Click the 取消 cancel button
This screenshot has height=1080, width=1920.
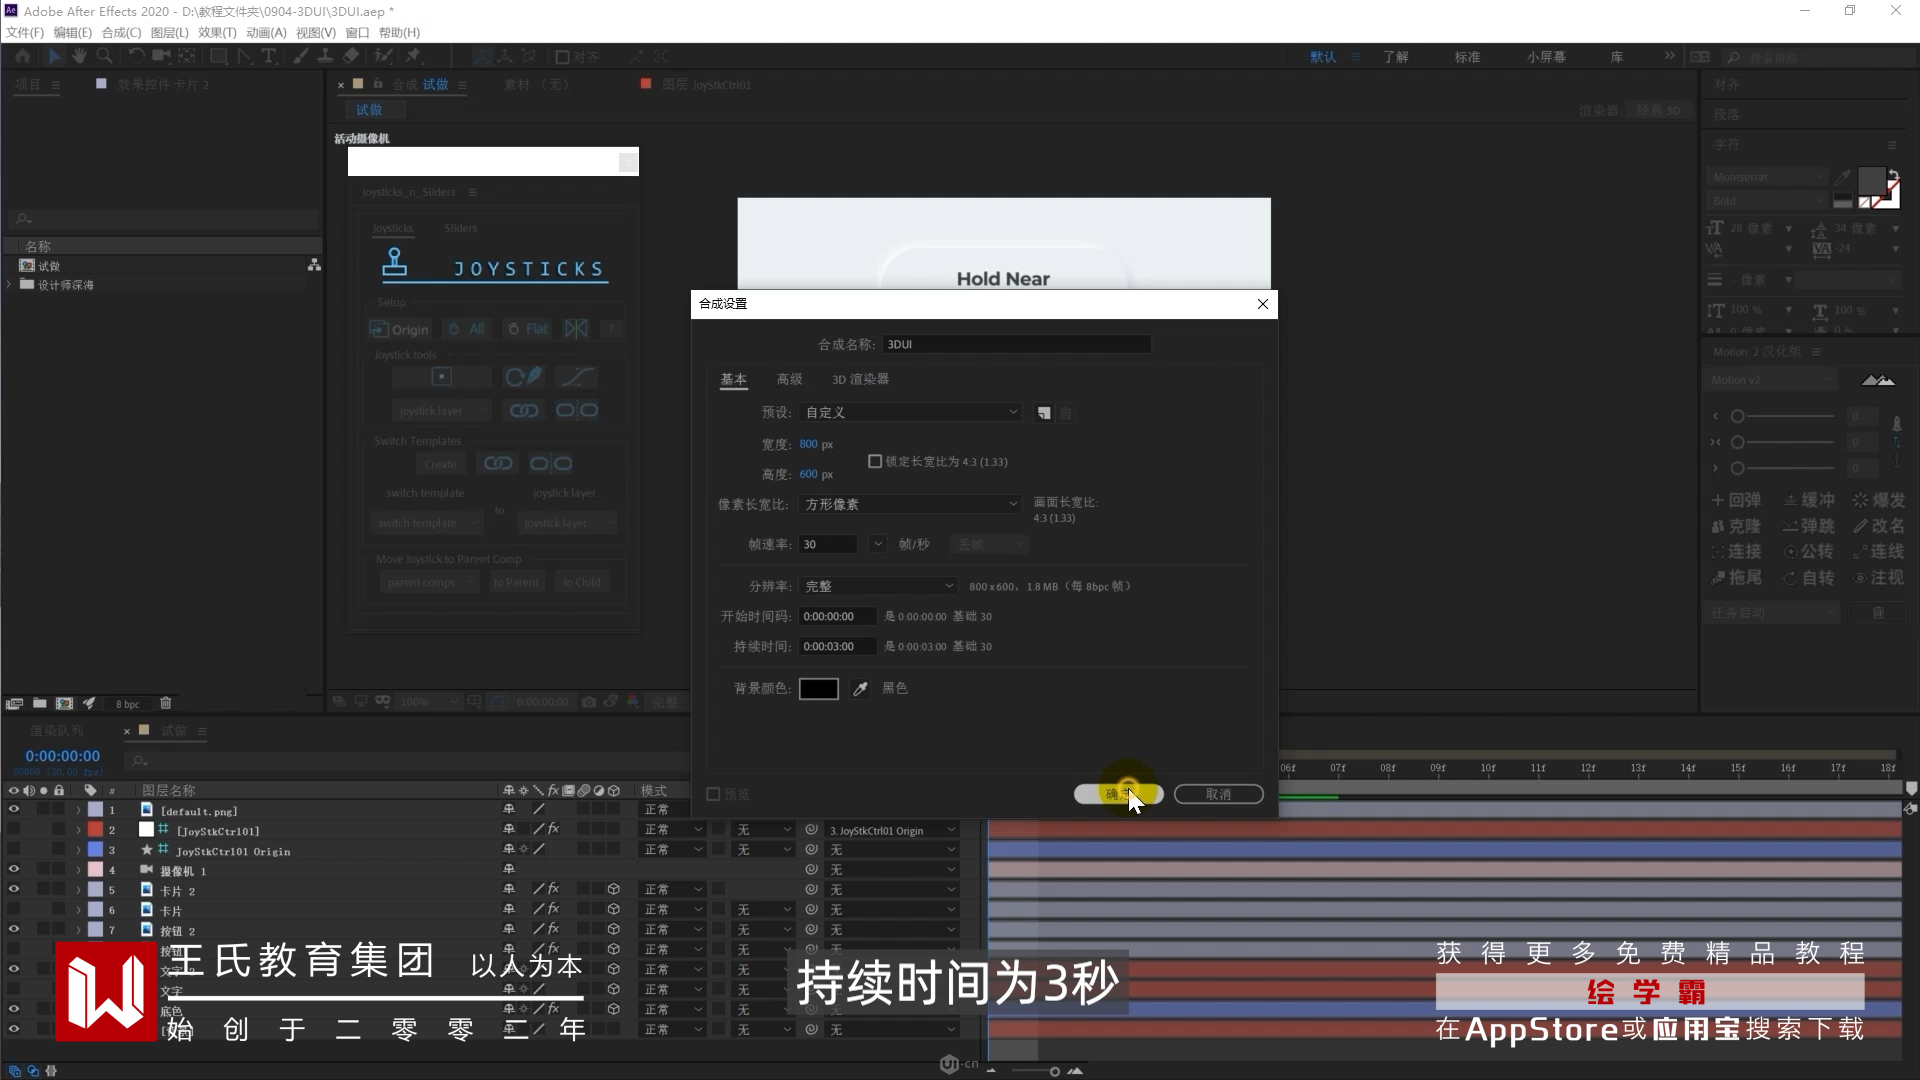1218,794
